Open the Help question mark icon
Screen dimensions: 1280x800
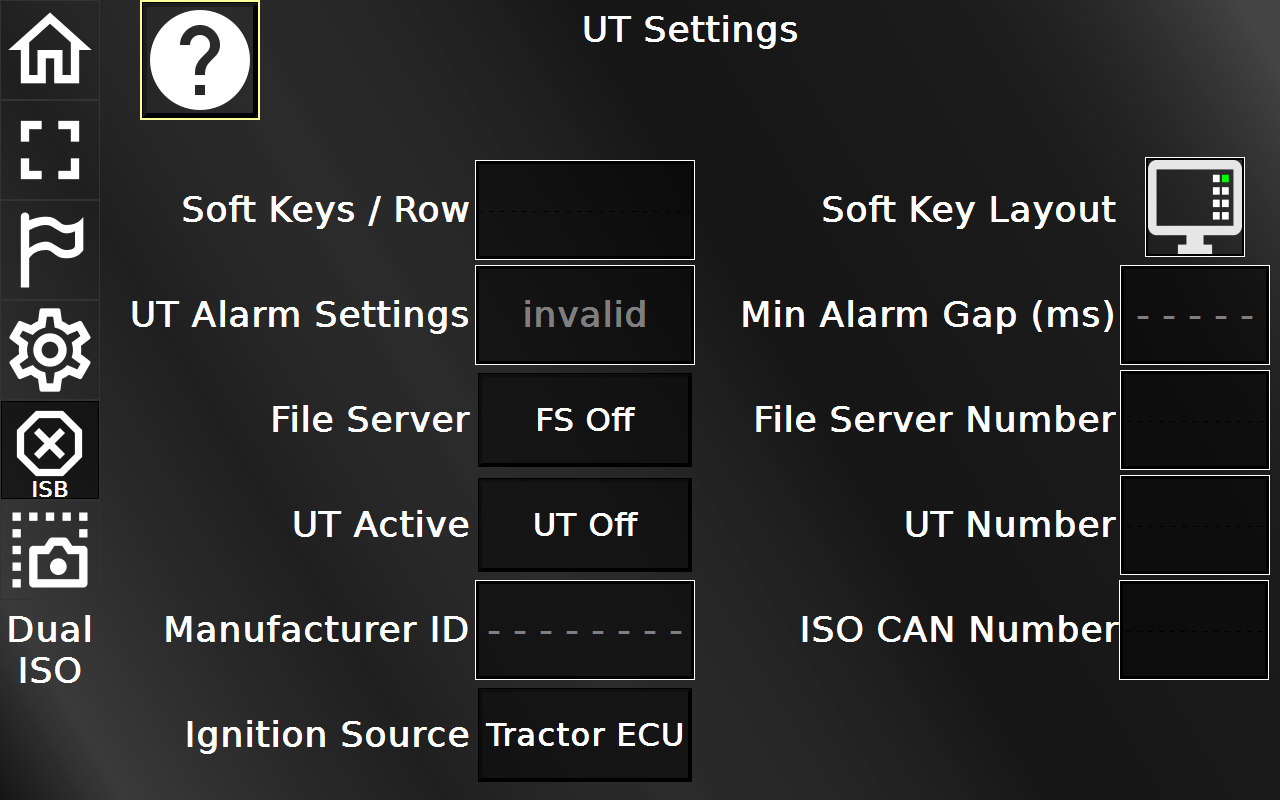coord(198,59)
